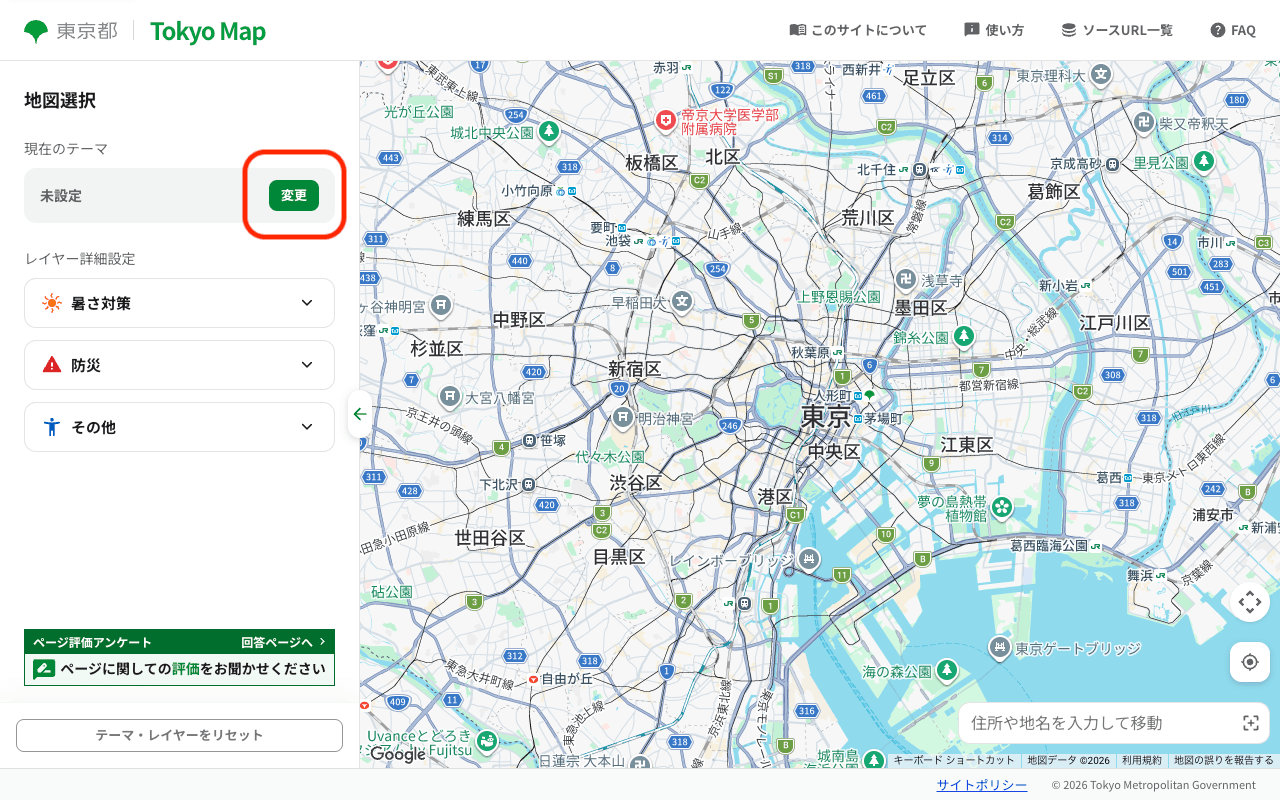Click the scan frame icon in search box
1280x800 pixels.
click(x=1250, y=723)
